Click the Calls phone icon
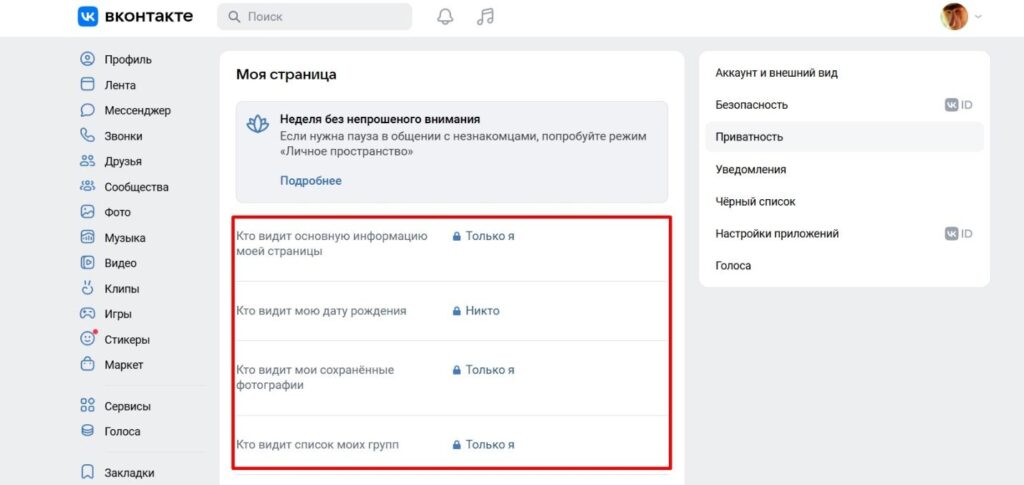 point(87,136)
